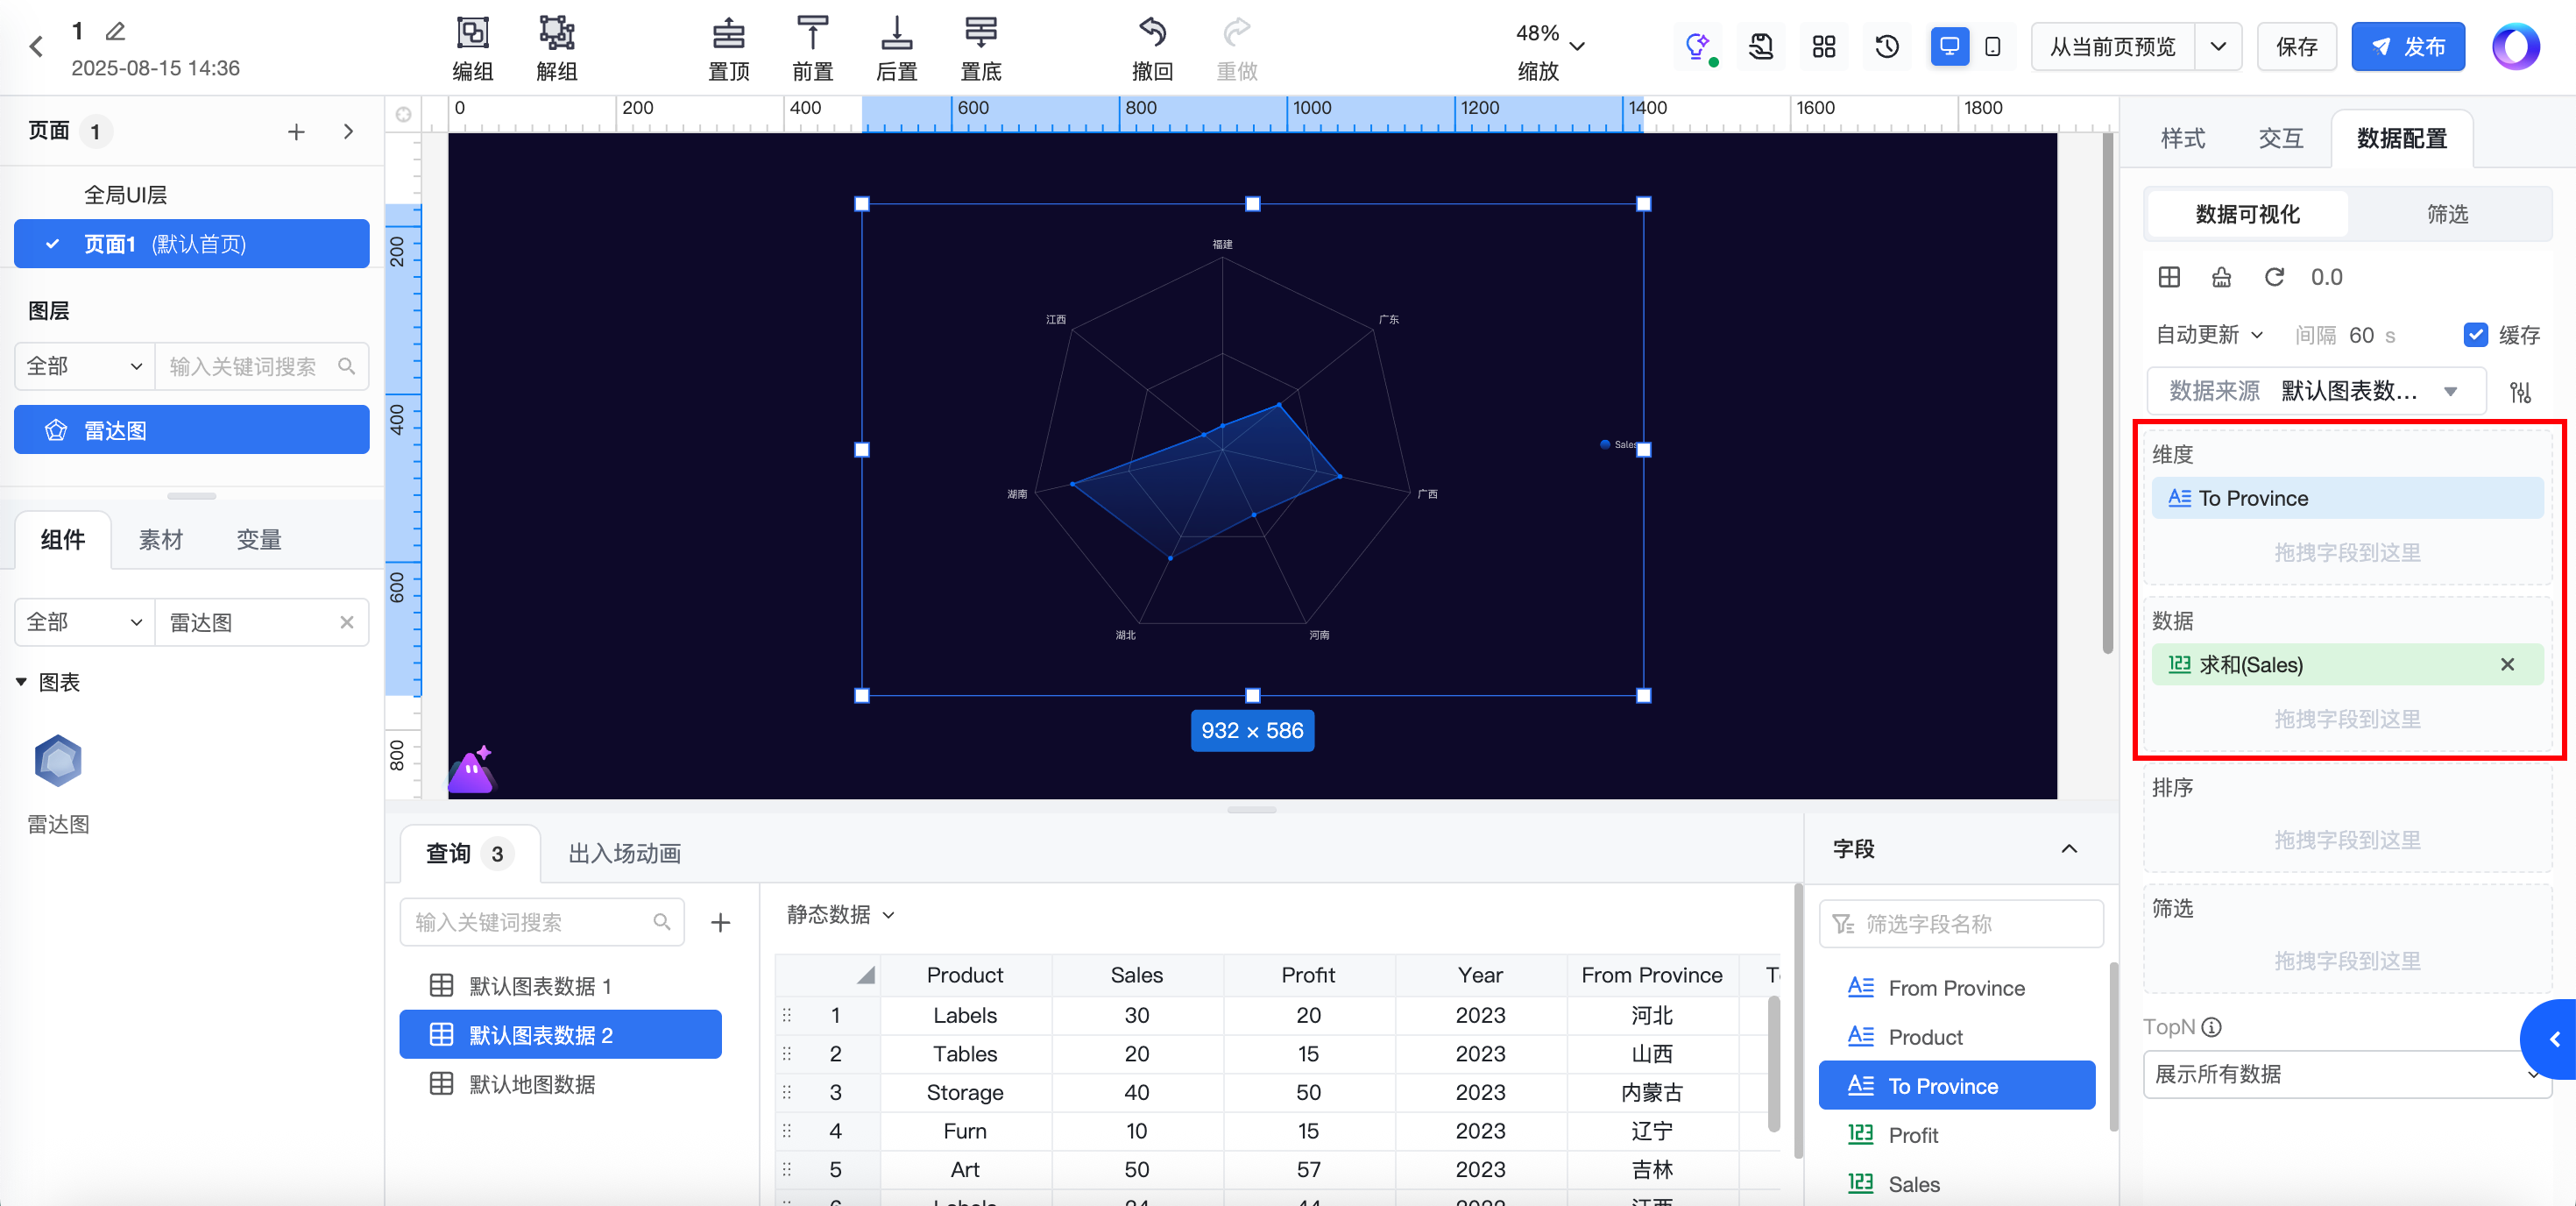This screenshot has height=1206, width=2576.
Task: Switch to mobile device view icon
Action: coord(1992,47)
